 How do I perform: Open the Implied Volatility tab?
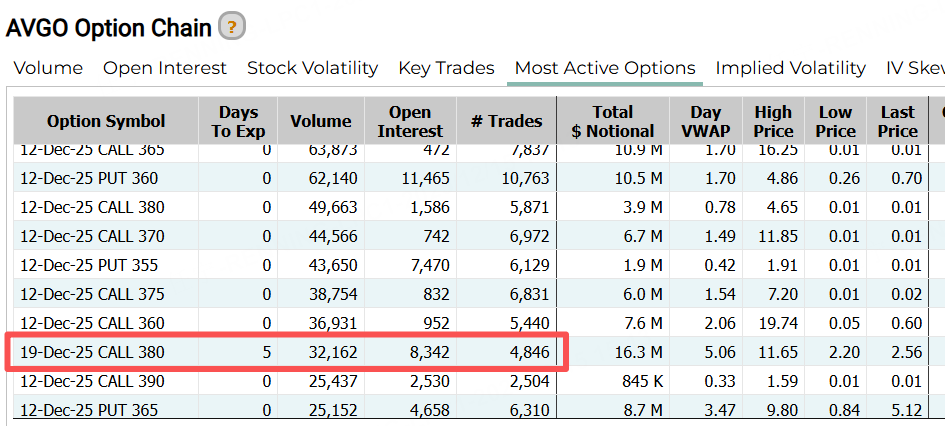coord(790,68)
